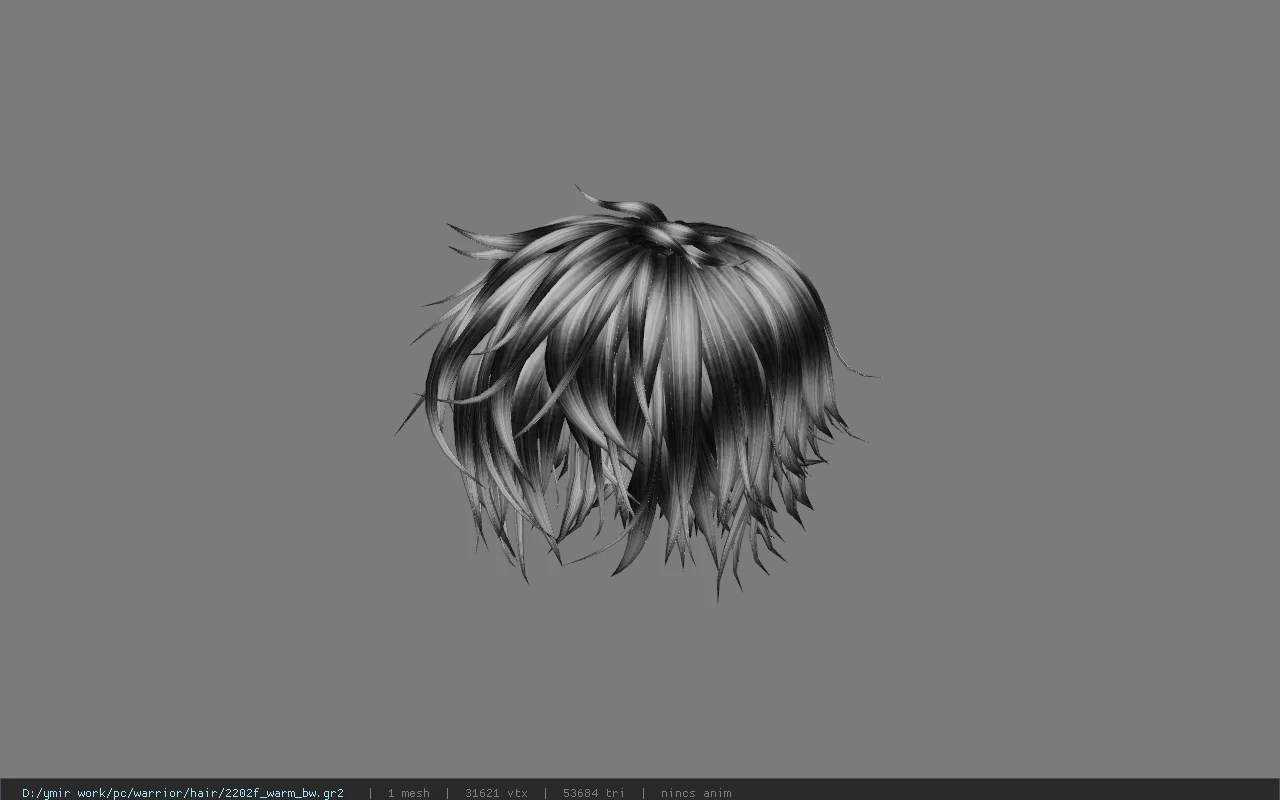The height and width of the screenshot is (800, 1280).
Task: Select the hair mesh model in viewport
Action: [x=636, y=393]
